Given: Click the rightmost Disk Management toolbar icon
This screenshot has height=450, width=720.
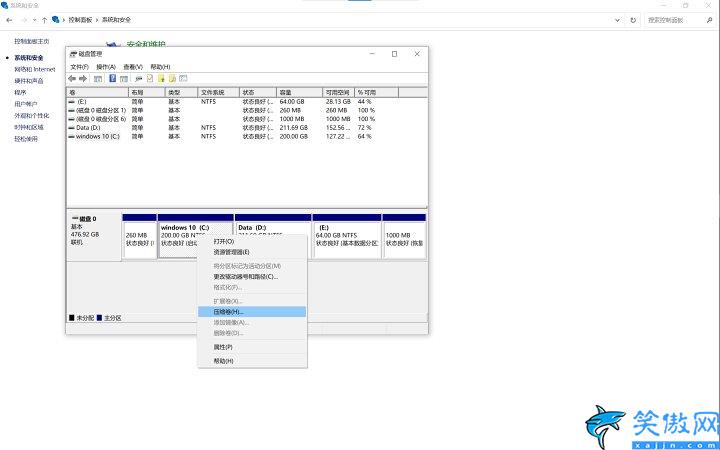Looking at the screenshot, I should 183,79.
